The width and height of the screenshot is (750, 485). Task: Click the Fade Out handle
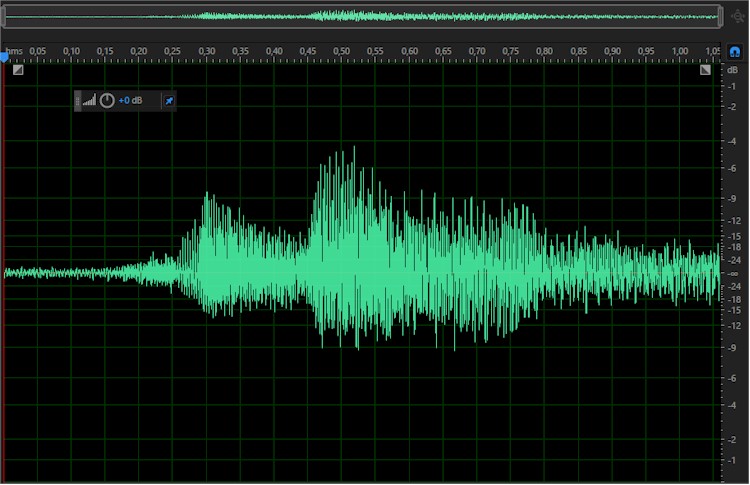[x=705, y=70]
